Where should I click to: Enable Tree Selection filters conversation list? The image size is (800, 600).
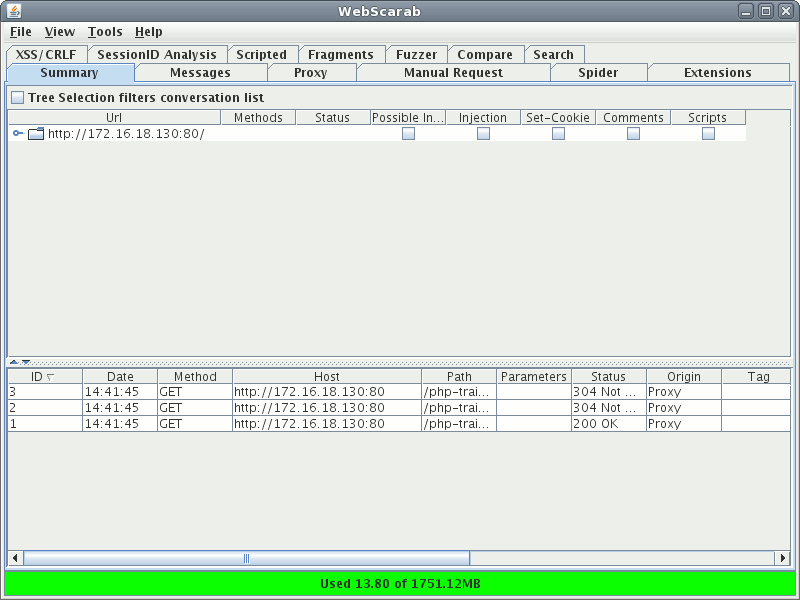click(16, 97)
